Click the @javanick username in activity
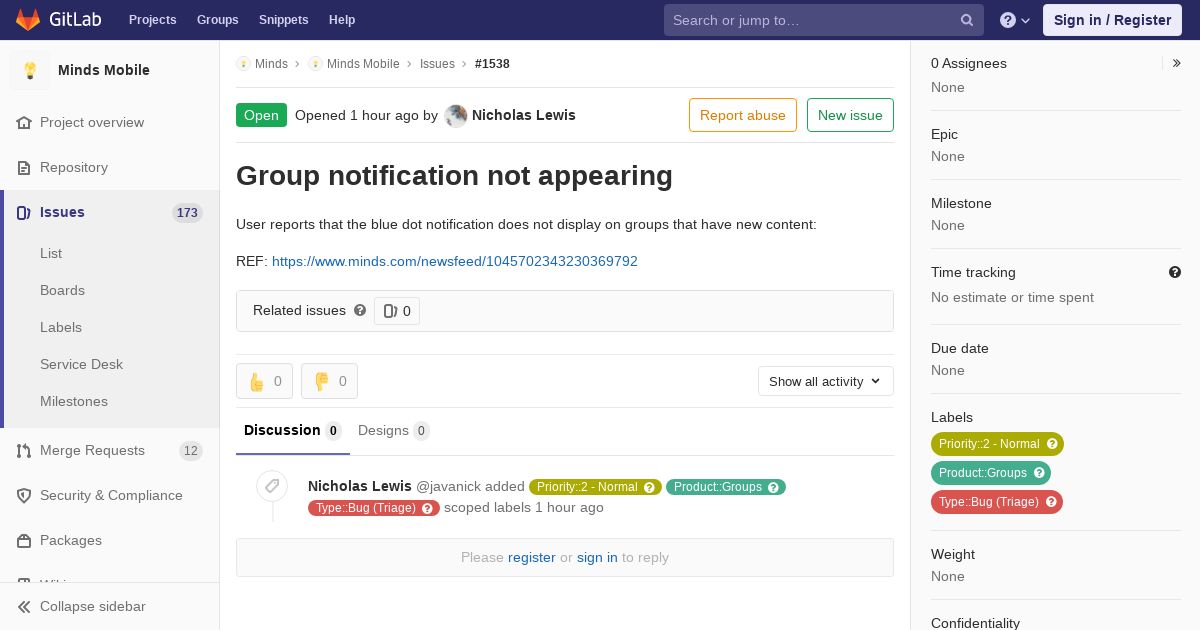Viewport: 1200px width, 630px height. (448, 486)
